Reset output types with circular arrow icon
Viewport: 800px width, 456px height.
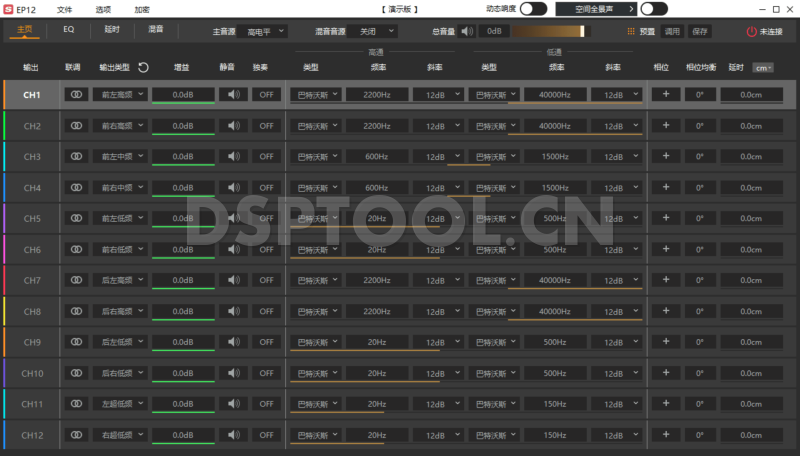(x=143, y=67)
